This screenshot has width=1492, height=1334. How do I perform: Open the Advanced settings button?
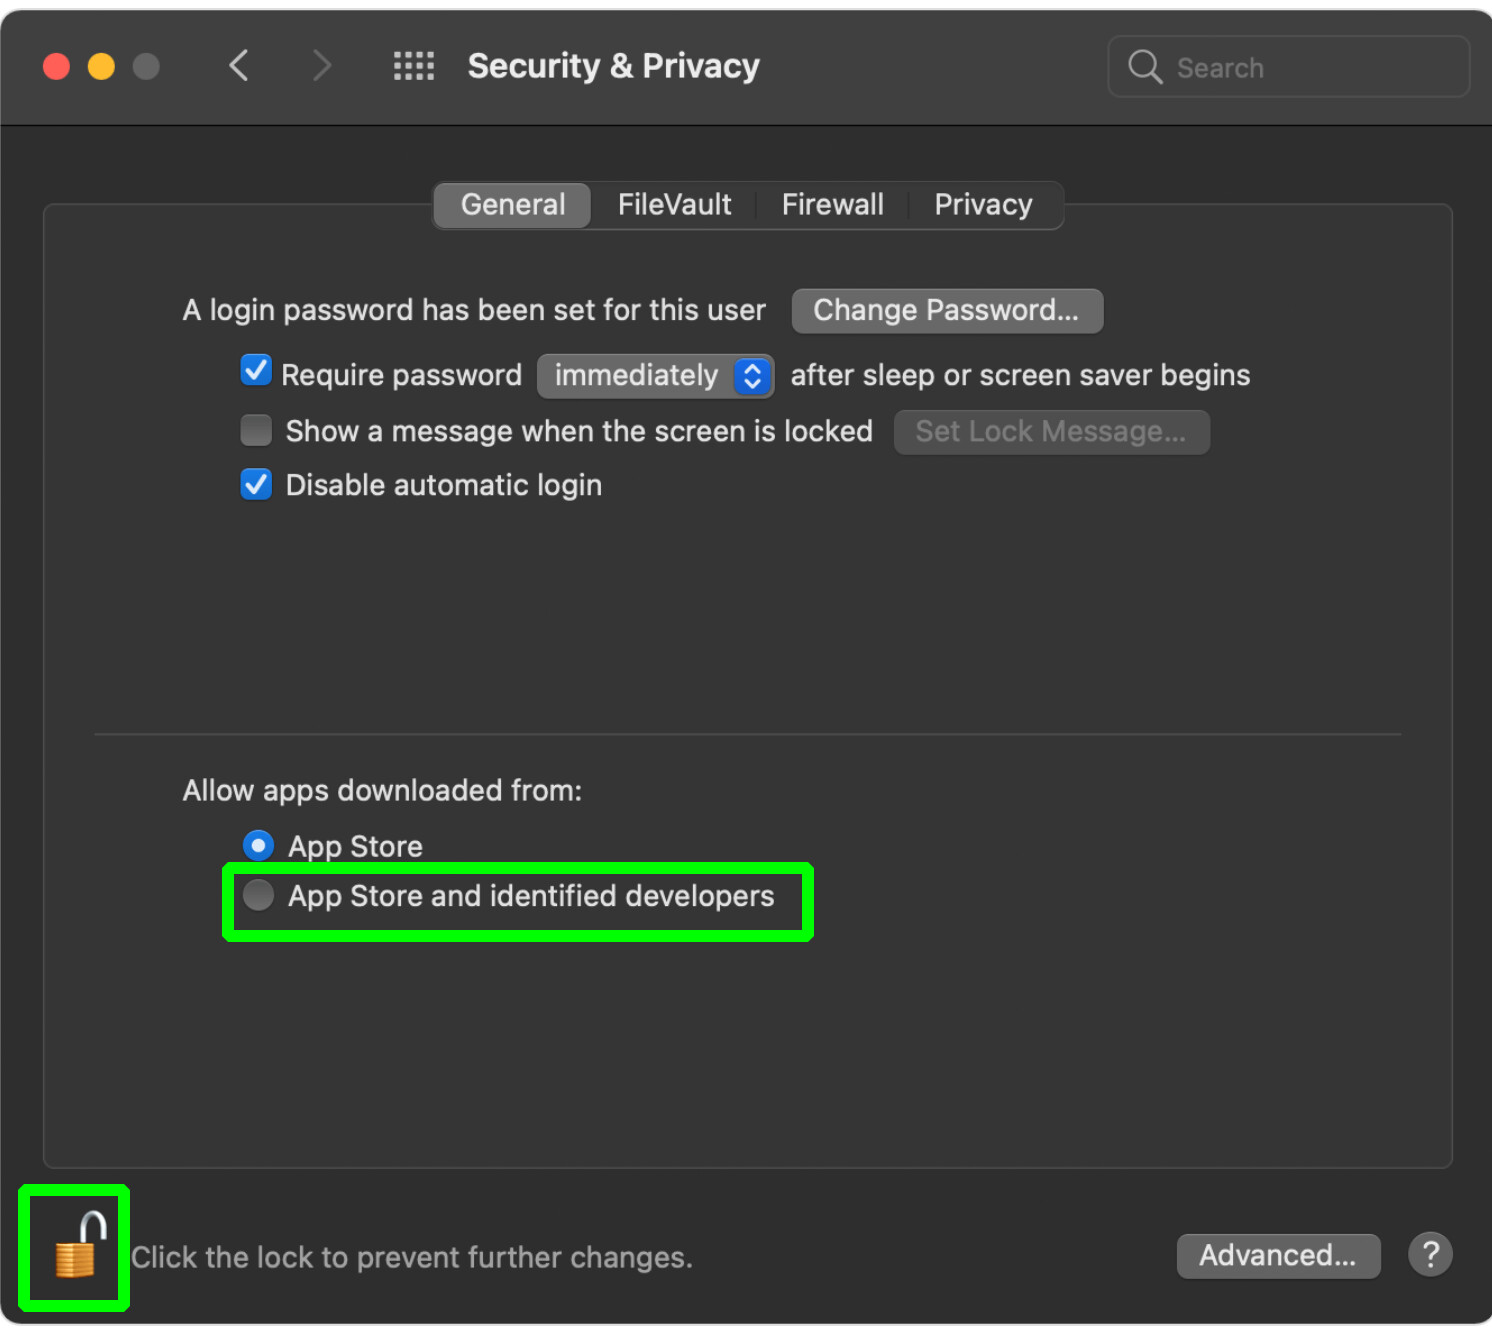1277,1255
